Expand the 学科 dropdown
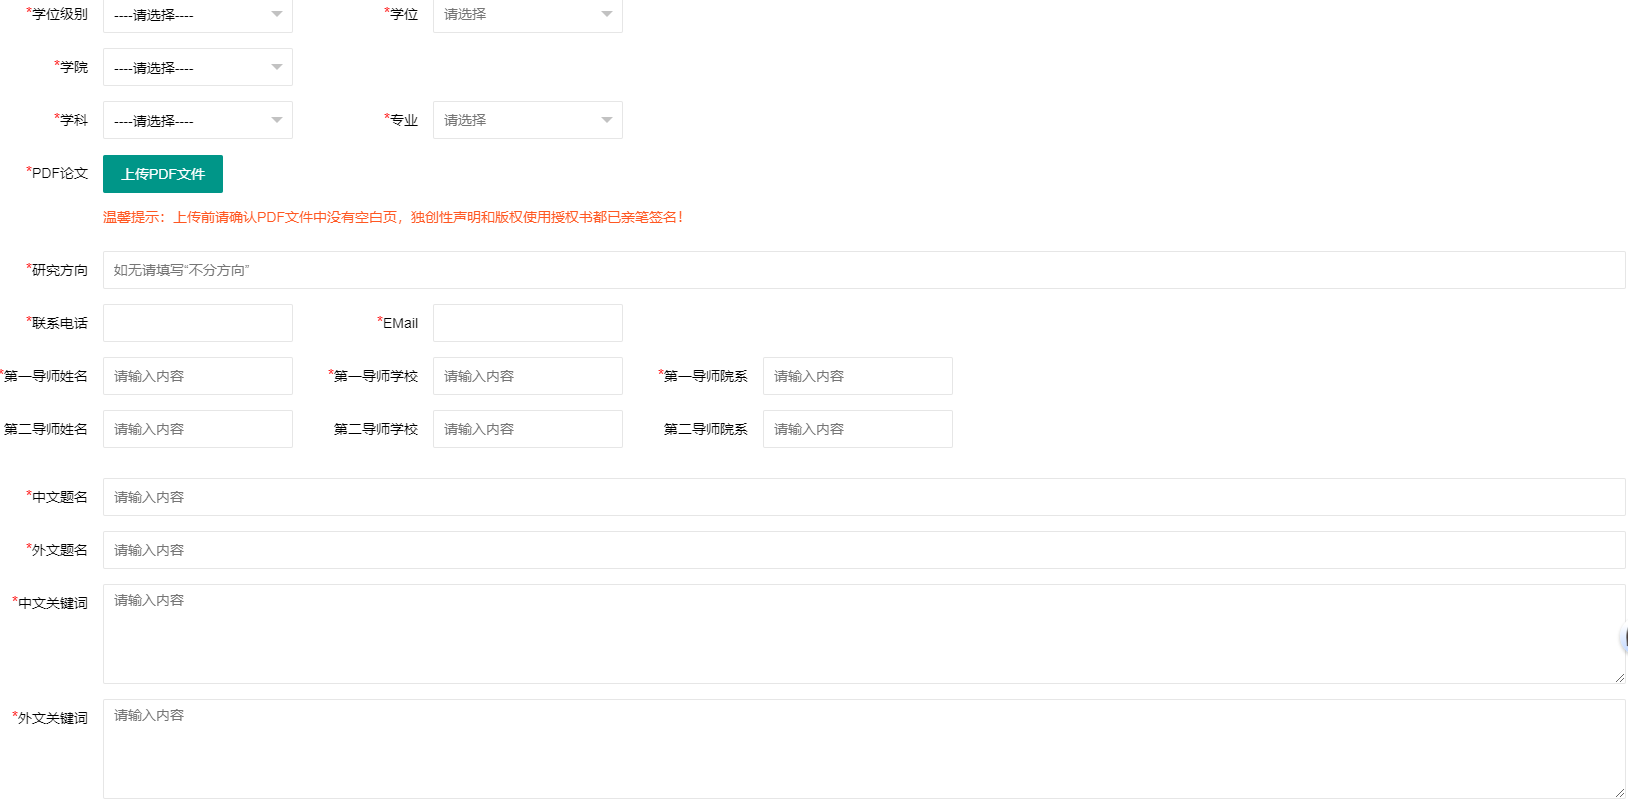Viewport: 1628px width, 801px height. tap(197, 120)
